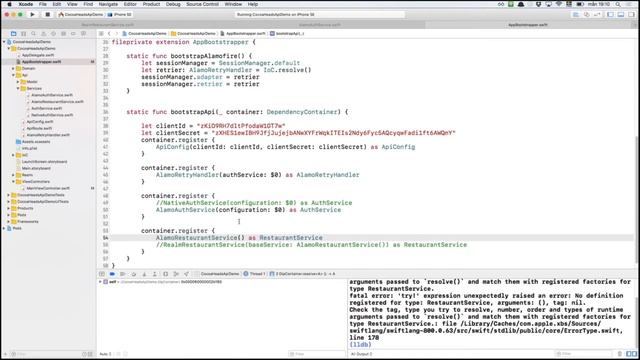Expand the Realm folder
Screen dimensions: 640x360
[x=13, y=175]
